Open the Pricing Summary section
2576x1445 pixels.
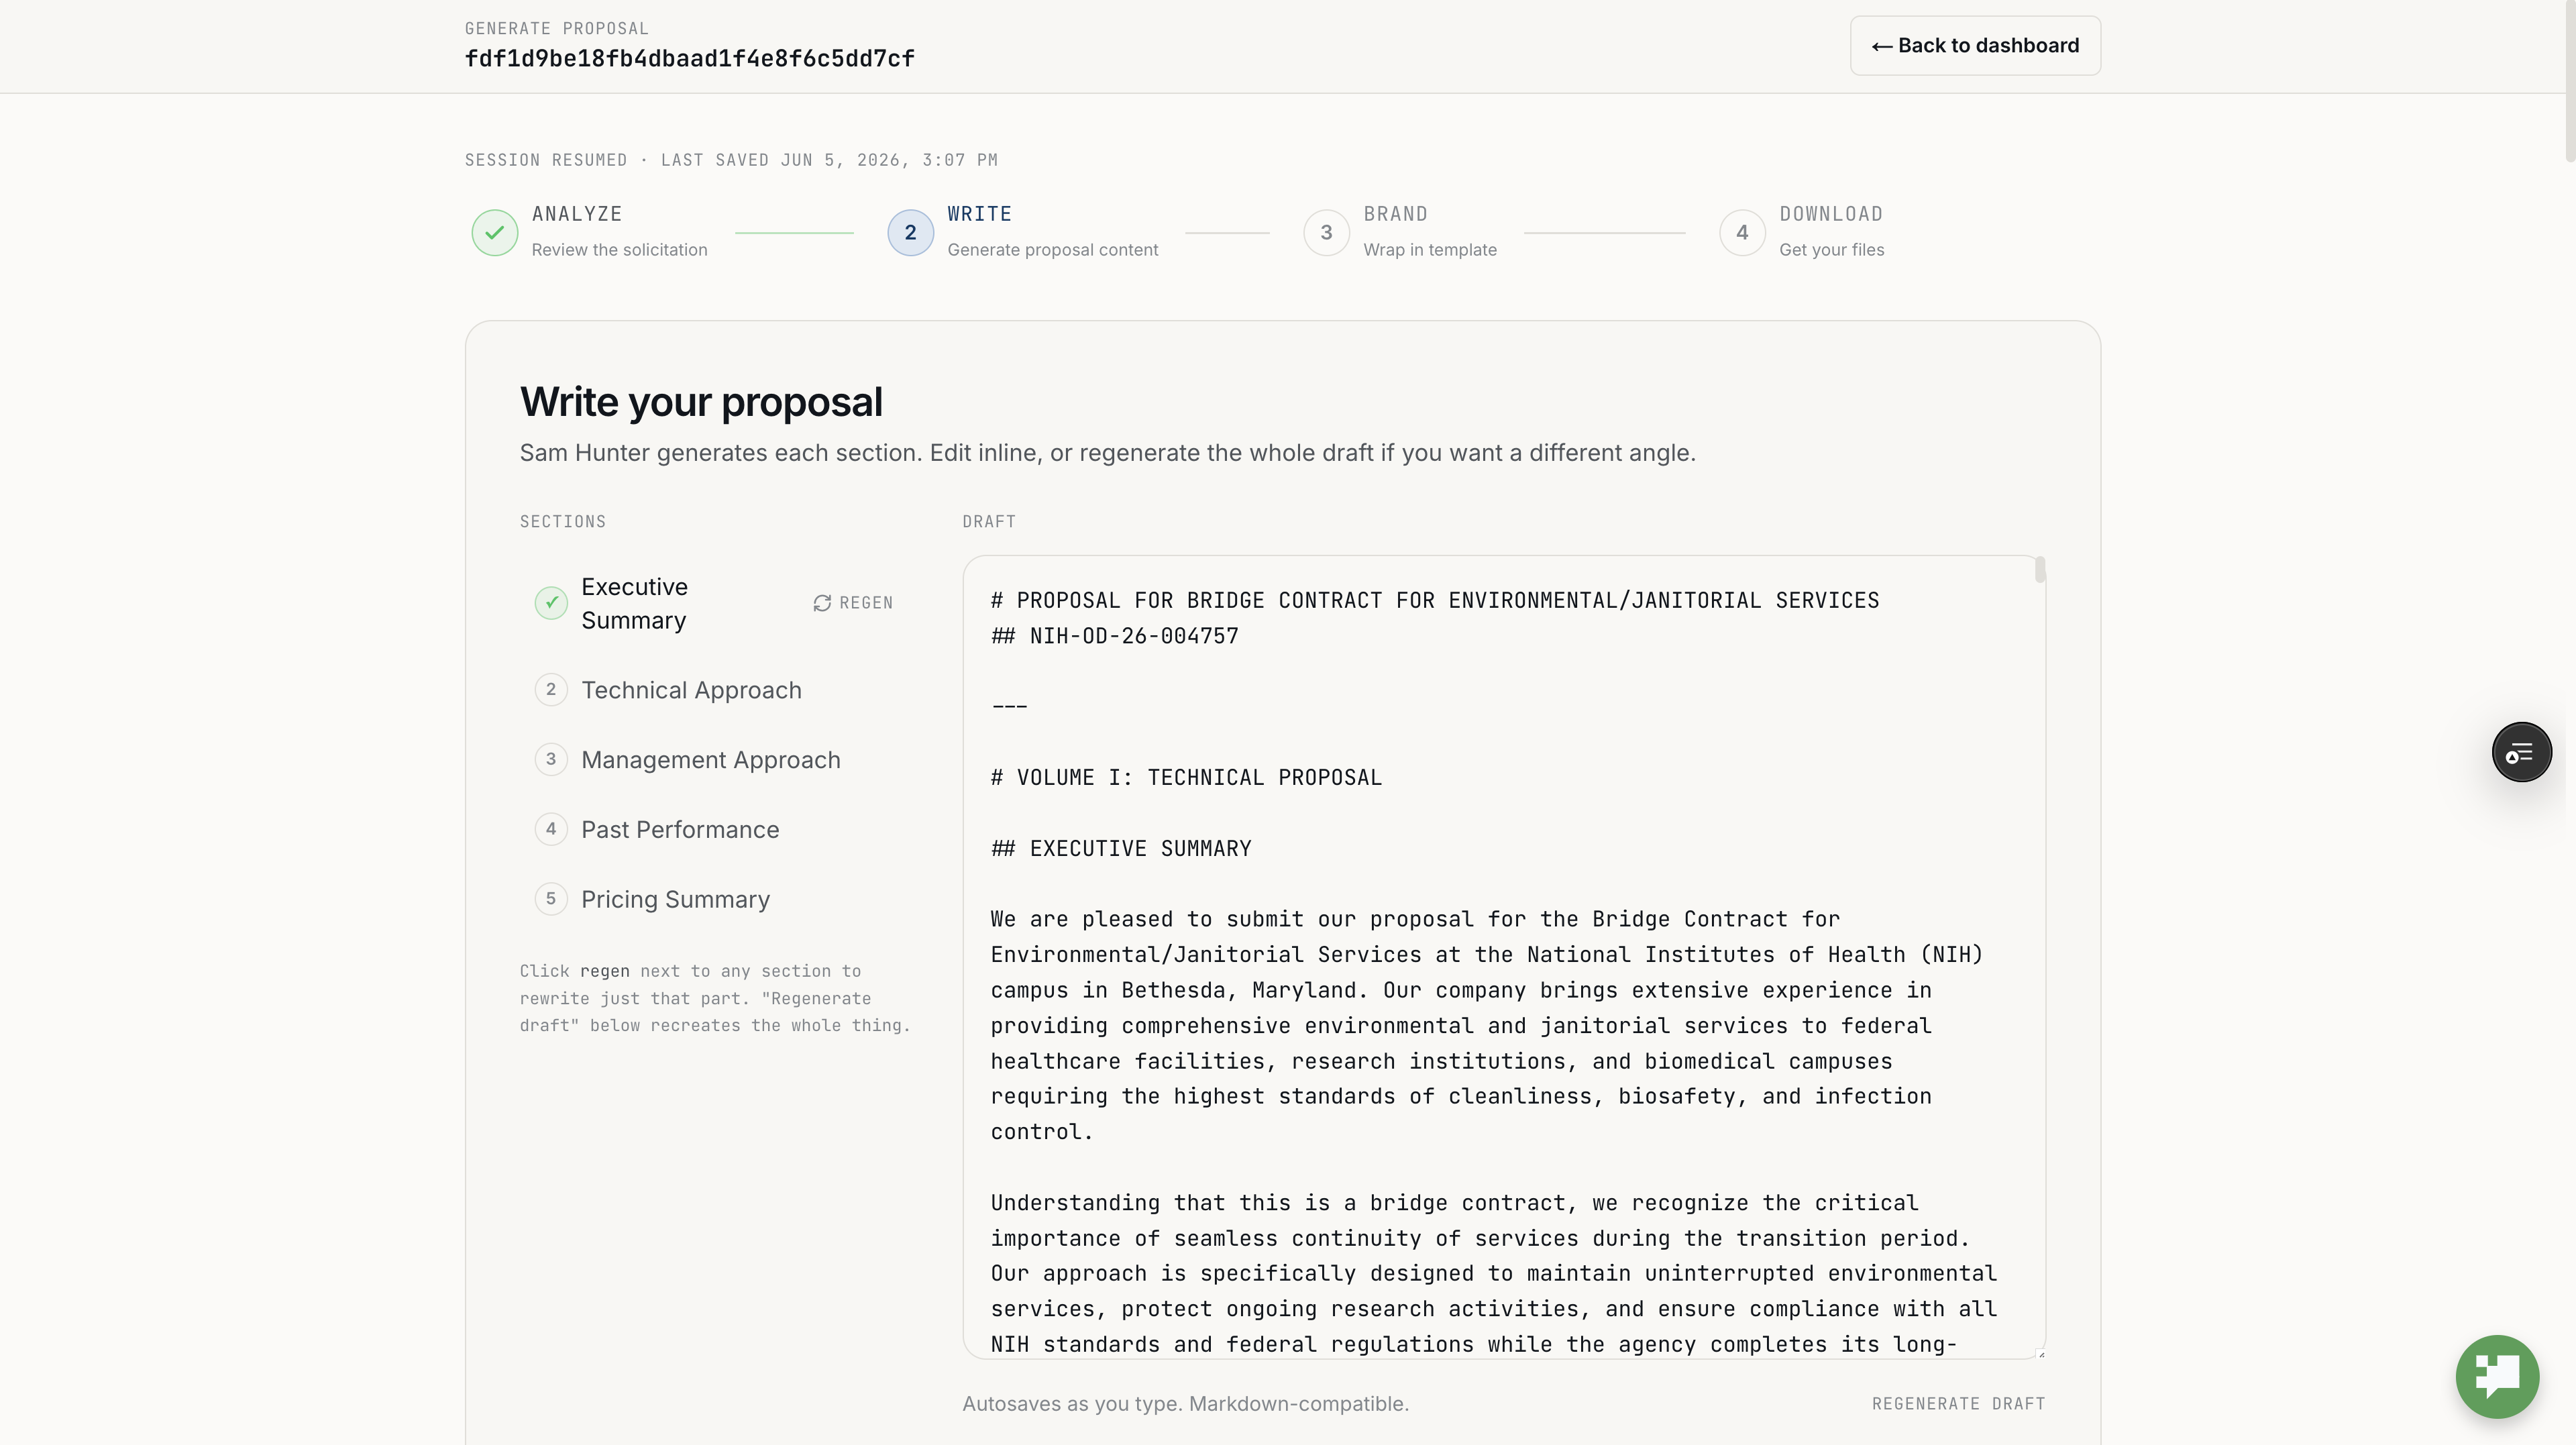675,900
